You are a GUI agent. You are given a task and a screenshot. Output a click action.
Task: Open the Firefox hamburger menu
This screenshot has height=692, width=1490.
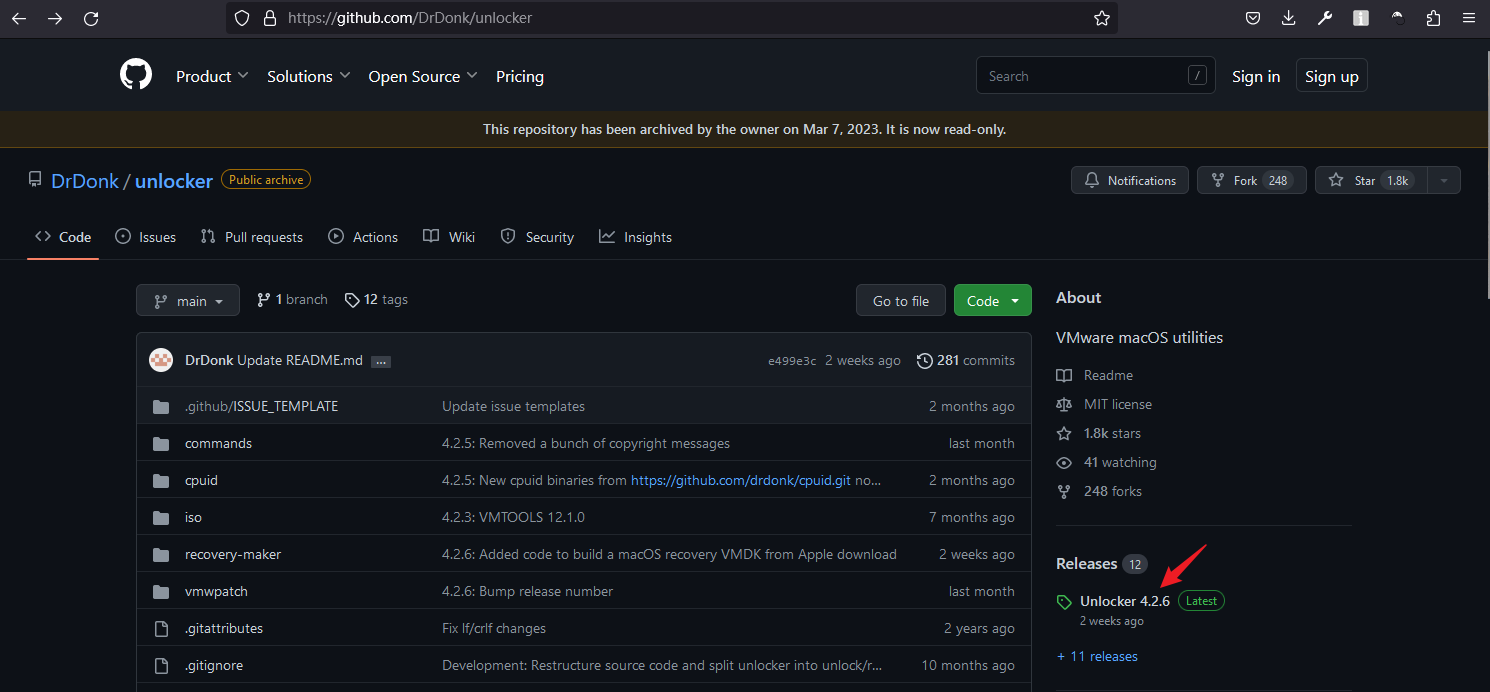click(1468, 18)
